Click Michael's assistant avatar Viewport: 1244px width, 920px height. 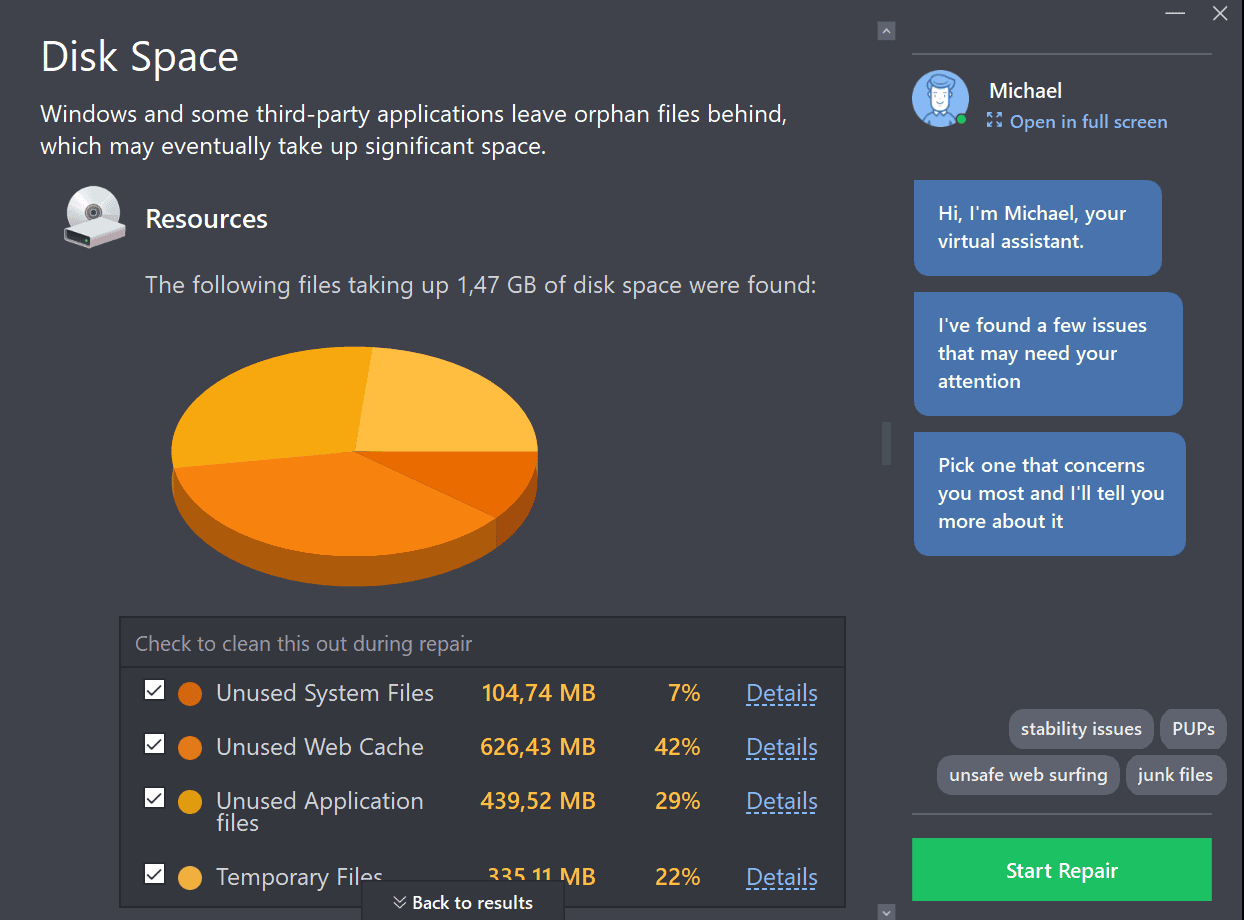[x=940, y=98]
